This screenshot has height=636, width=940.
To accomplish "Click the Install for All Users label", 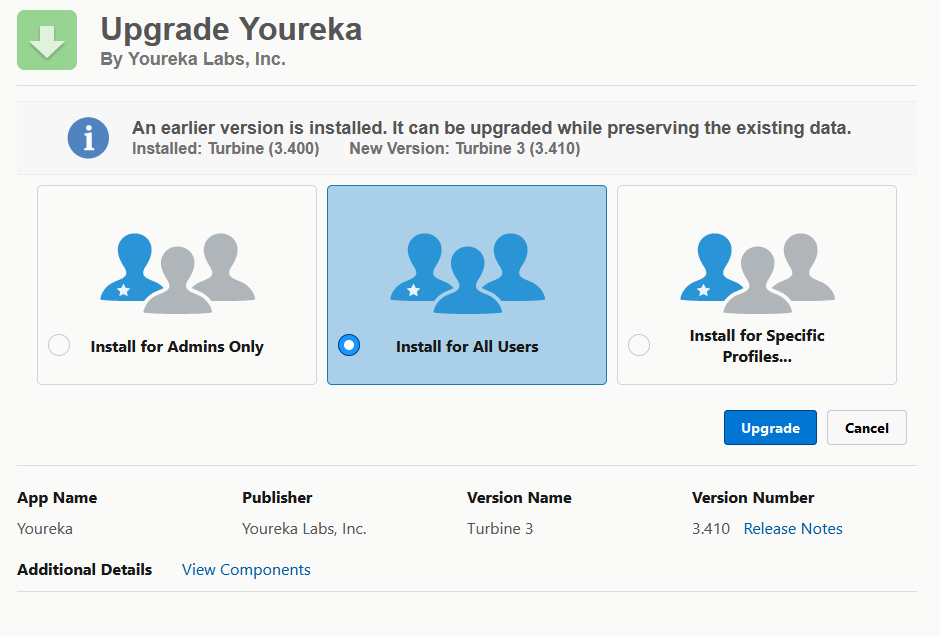I will pos(467,346).
